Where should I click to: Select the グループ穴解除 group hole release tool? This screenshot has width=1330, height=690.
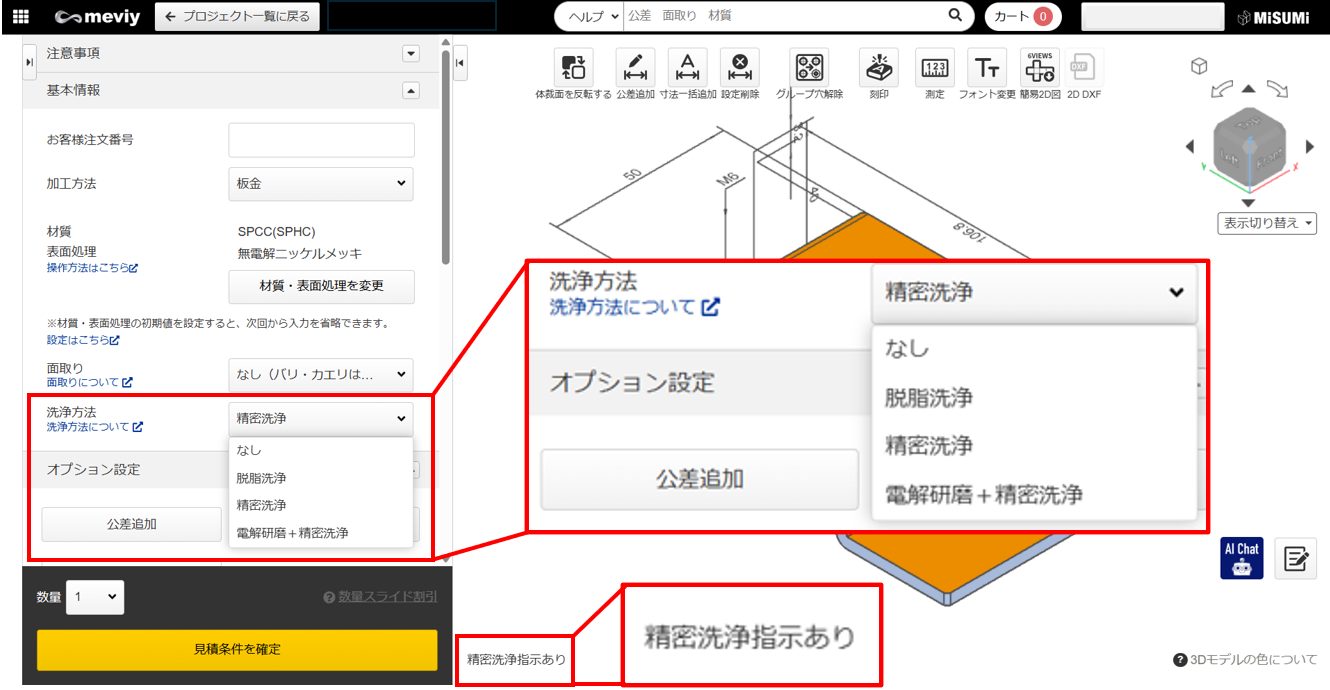tap(810, 68)
